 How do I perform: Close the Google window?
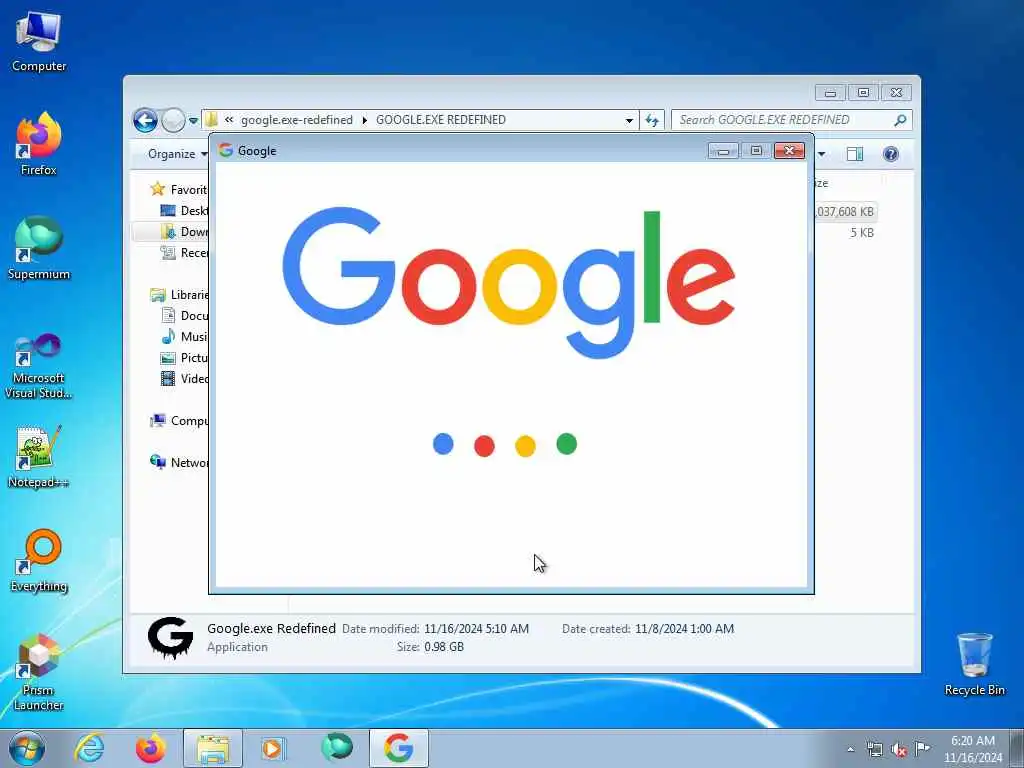(x=789, y=151)
